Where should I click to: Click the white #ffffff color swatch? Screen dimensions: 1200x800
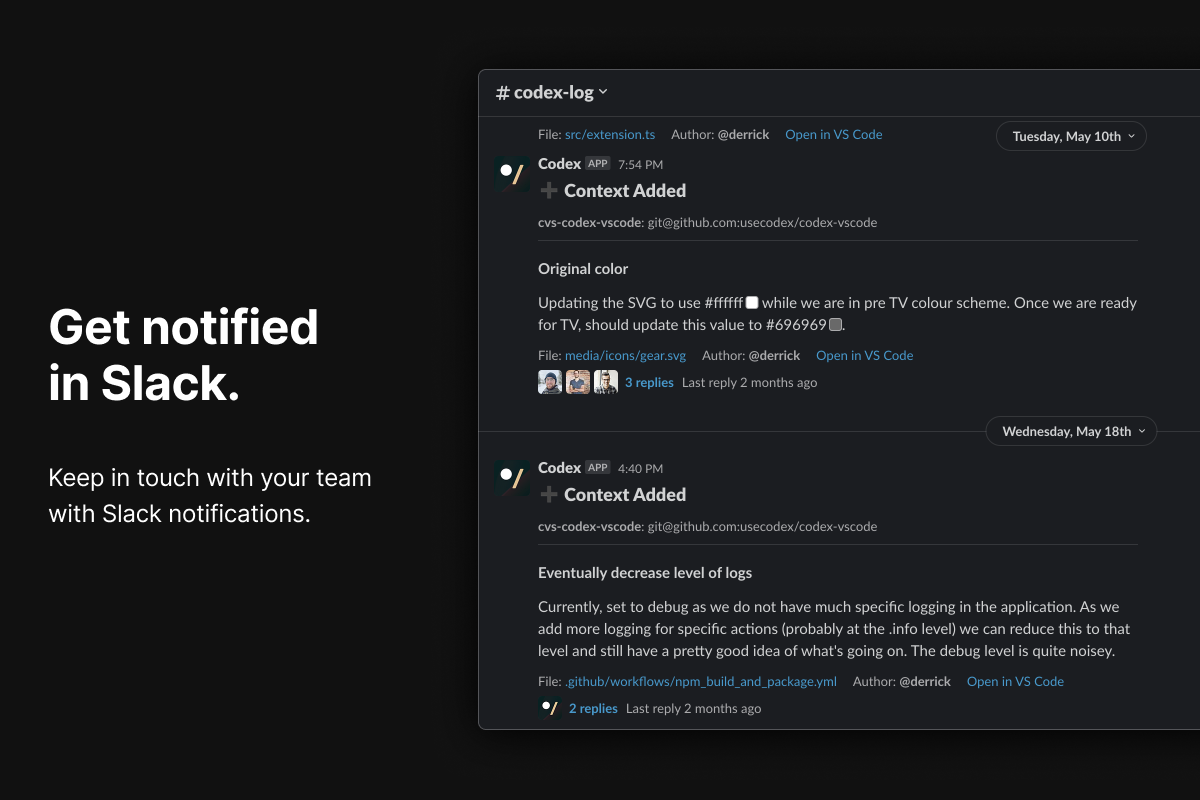tap(752, 302)
